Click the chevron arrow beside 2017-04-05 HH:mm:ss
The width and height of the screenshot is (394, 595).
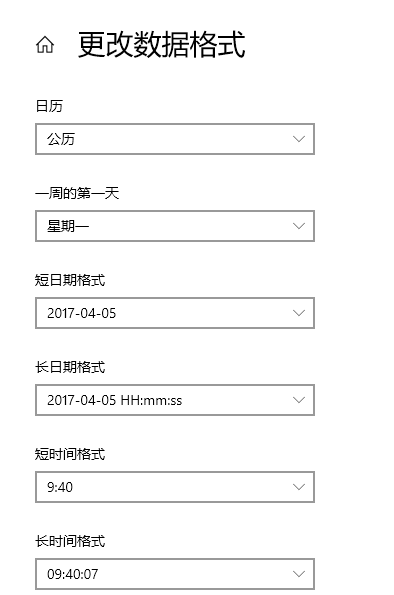(x=299, y=400)
